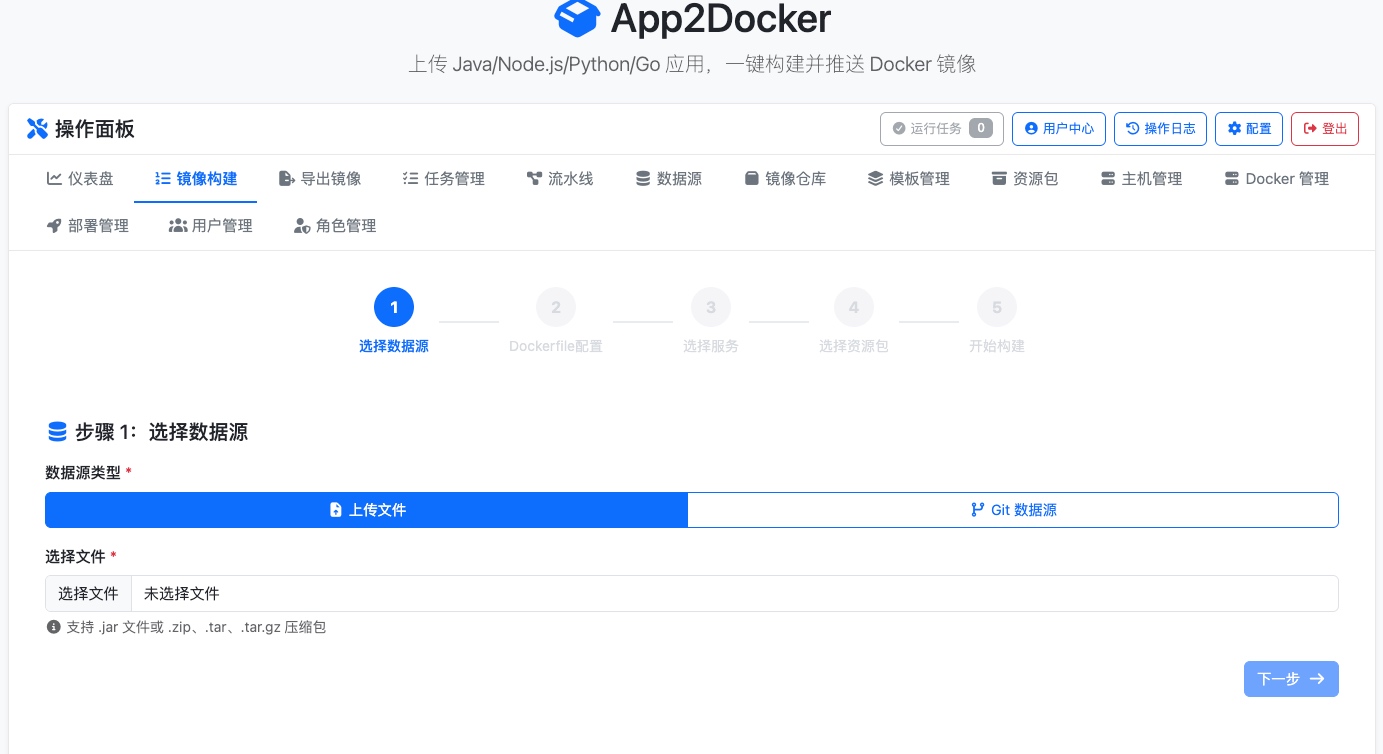1383x754 pixels.
Task: Open the 运行任务 running tasks button
Action: (x=942, y=129)
